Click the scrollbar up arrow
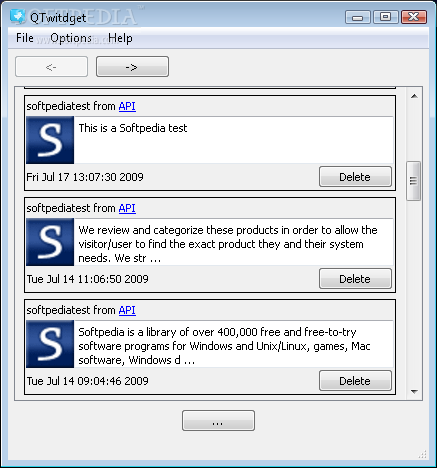The width and height of the screenshot is (437, 468). coord(414,96)
